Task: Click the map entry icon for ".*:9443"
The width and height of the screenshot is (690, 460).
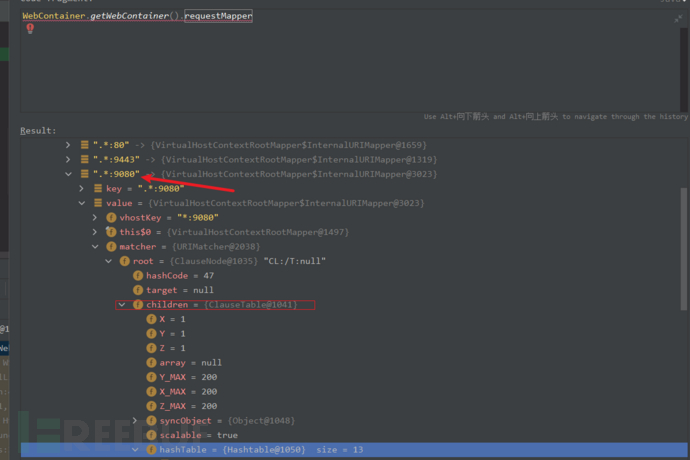Action: point(84,159)
